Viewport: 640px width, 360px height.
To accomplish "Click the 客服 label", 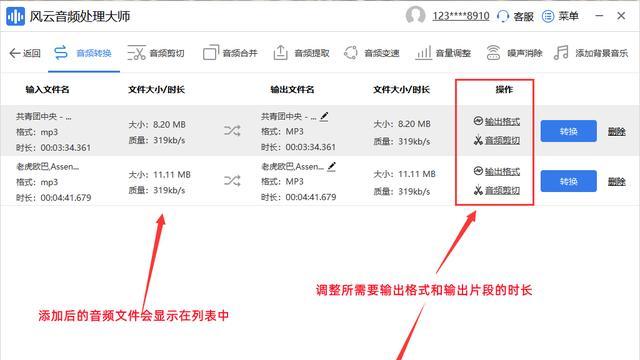I will coord(524,16).
